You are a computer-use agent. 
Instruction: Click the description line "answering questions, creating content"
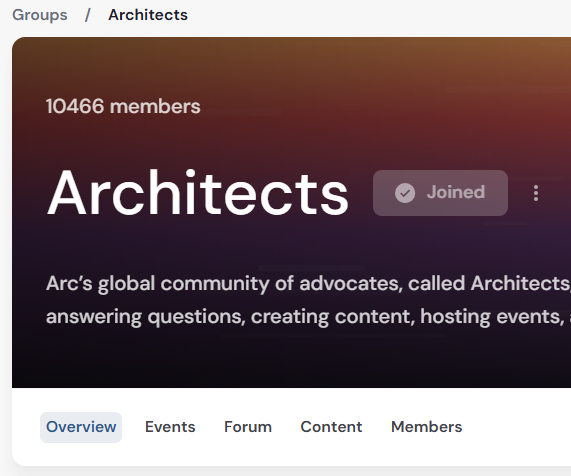click(x=308, y=316)
